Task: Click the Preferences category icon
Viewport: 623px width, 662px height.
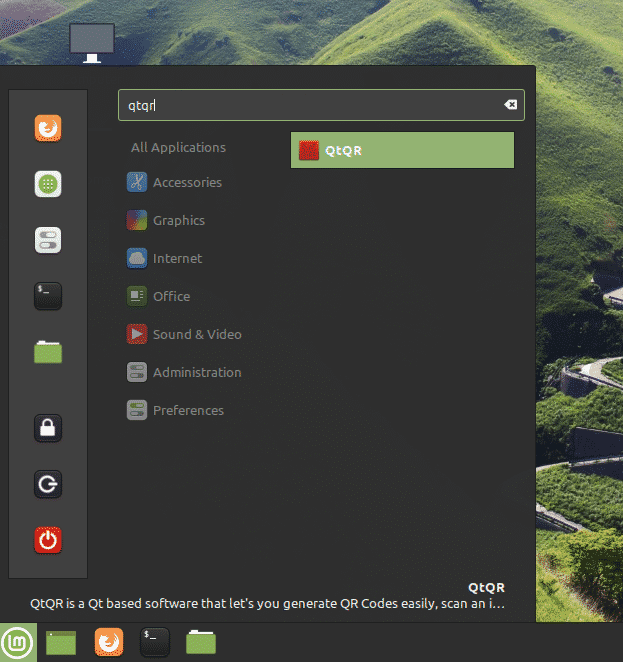Action: click(137, 410)
